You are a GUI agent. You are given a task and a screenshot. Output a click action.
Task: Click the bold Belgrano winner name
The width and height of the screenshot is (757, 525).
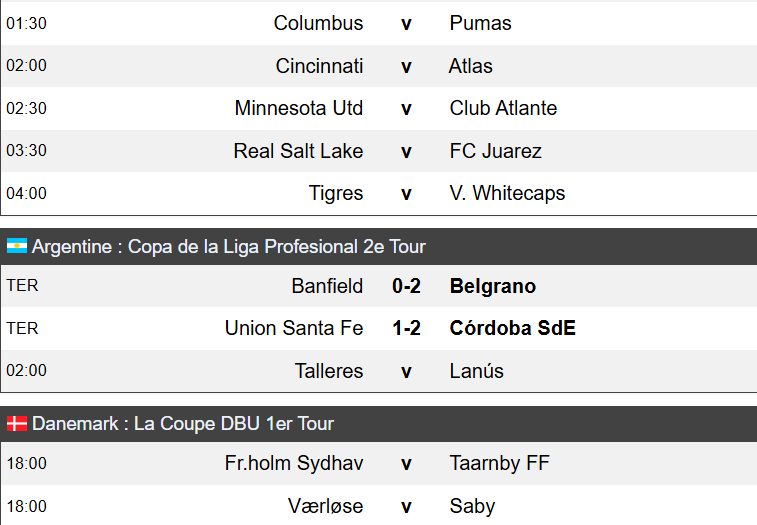click(x=493, y=286)
